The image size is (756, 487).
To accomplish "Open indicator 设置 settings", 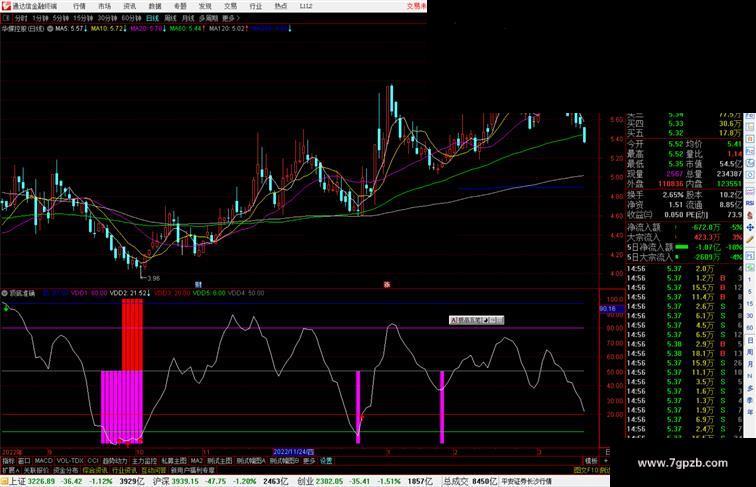I will click(326, 461).
